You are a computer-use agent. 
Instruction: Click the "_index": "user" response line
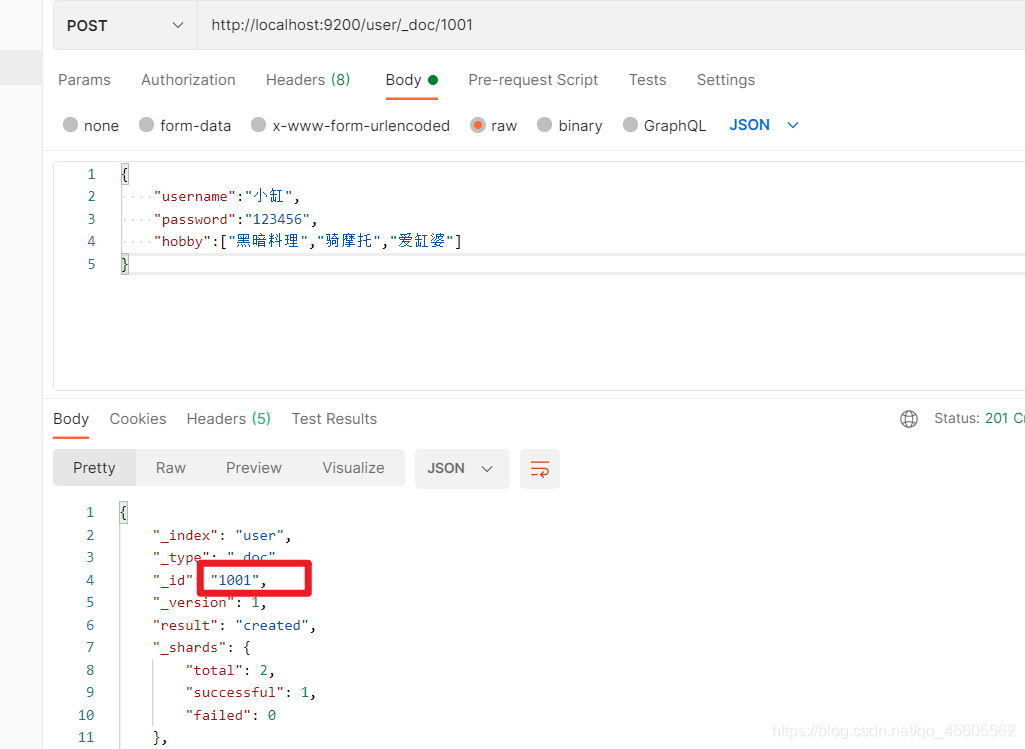pyautogui.click(x=222, y=535)
